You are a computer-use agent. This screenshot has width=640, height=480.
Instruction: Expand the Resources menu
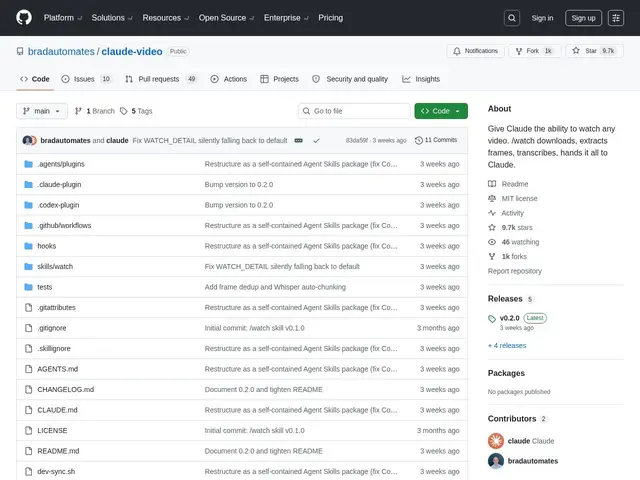pos(166,18)
